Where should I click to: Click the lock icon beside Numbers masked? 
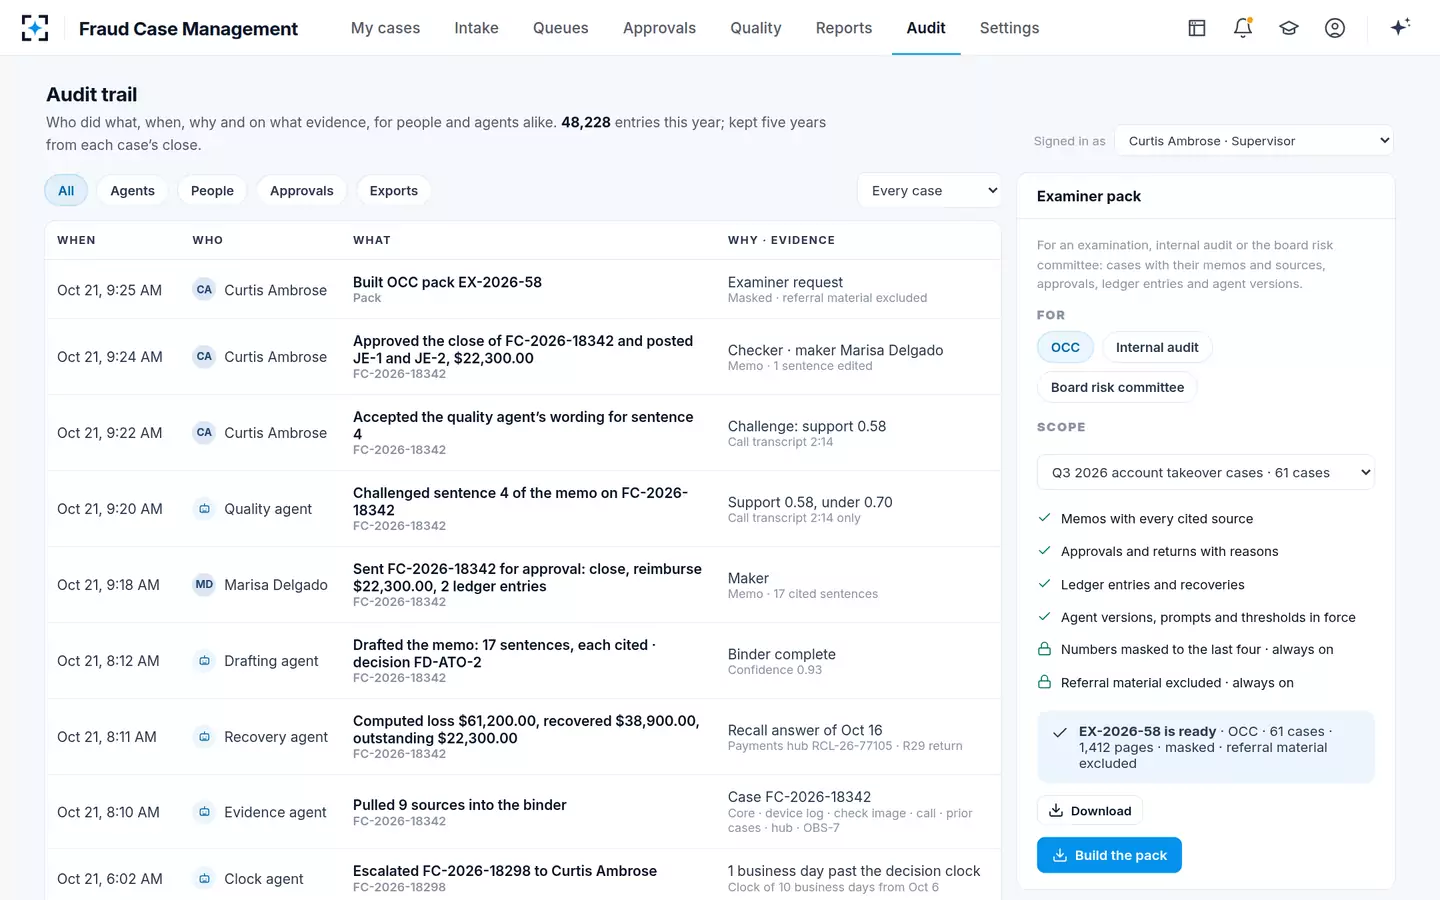tap(1044, 650)
